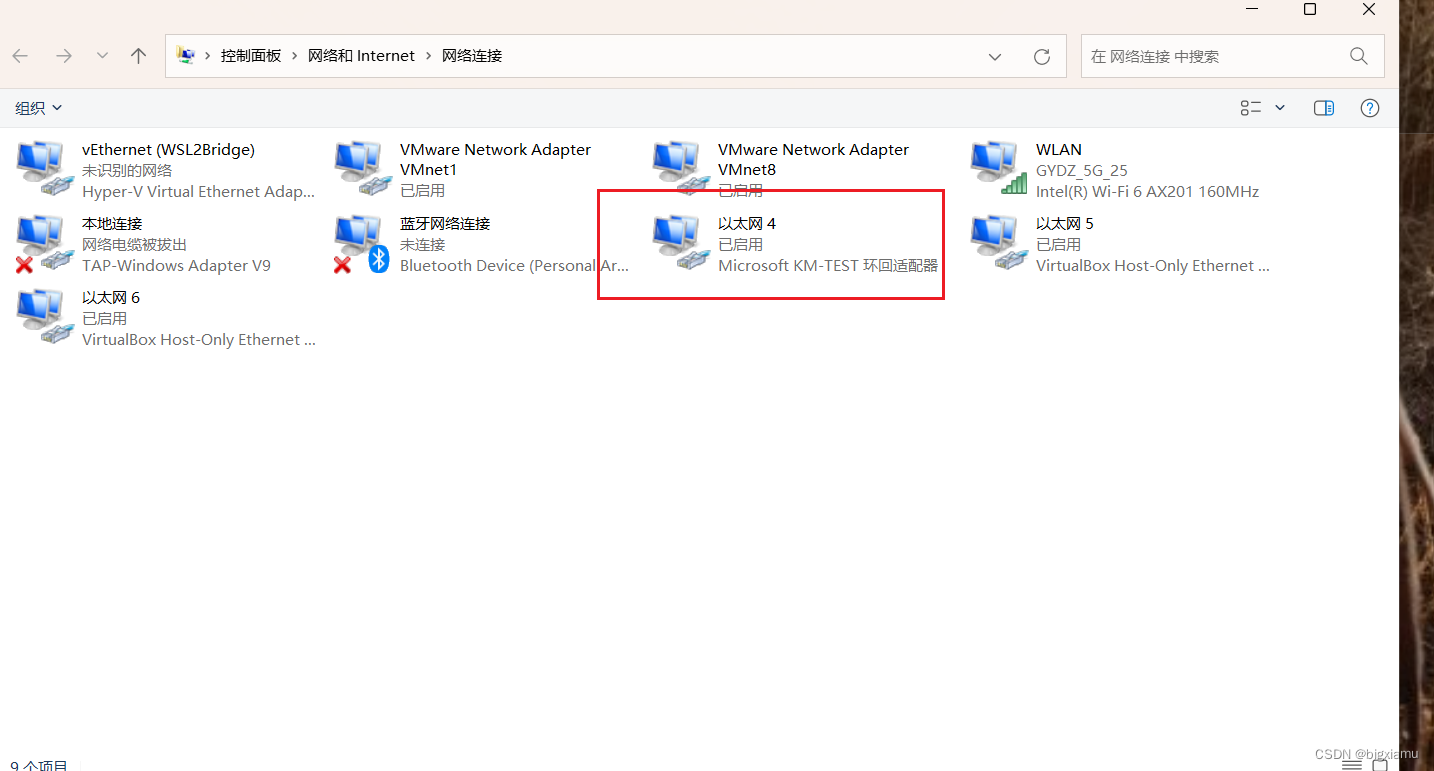Navigate to 网络和 Internet in the breadcrumb

point(361,56)
